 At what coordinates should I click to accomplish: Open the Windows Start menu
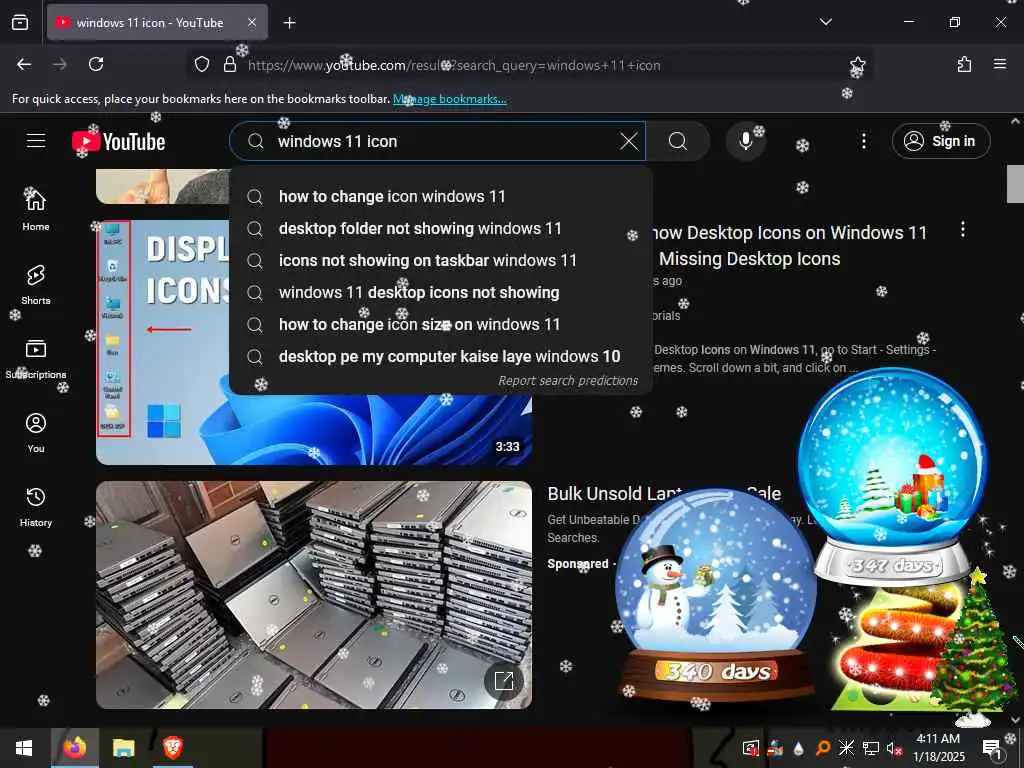[x=24, y=748]
